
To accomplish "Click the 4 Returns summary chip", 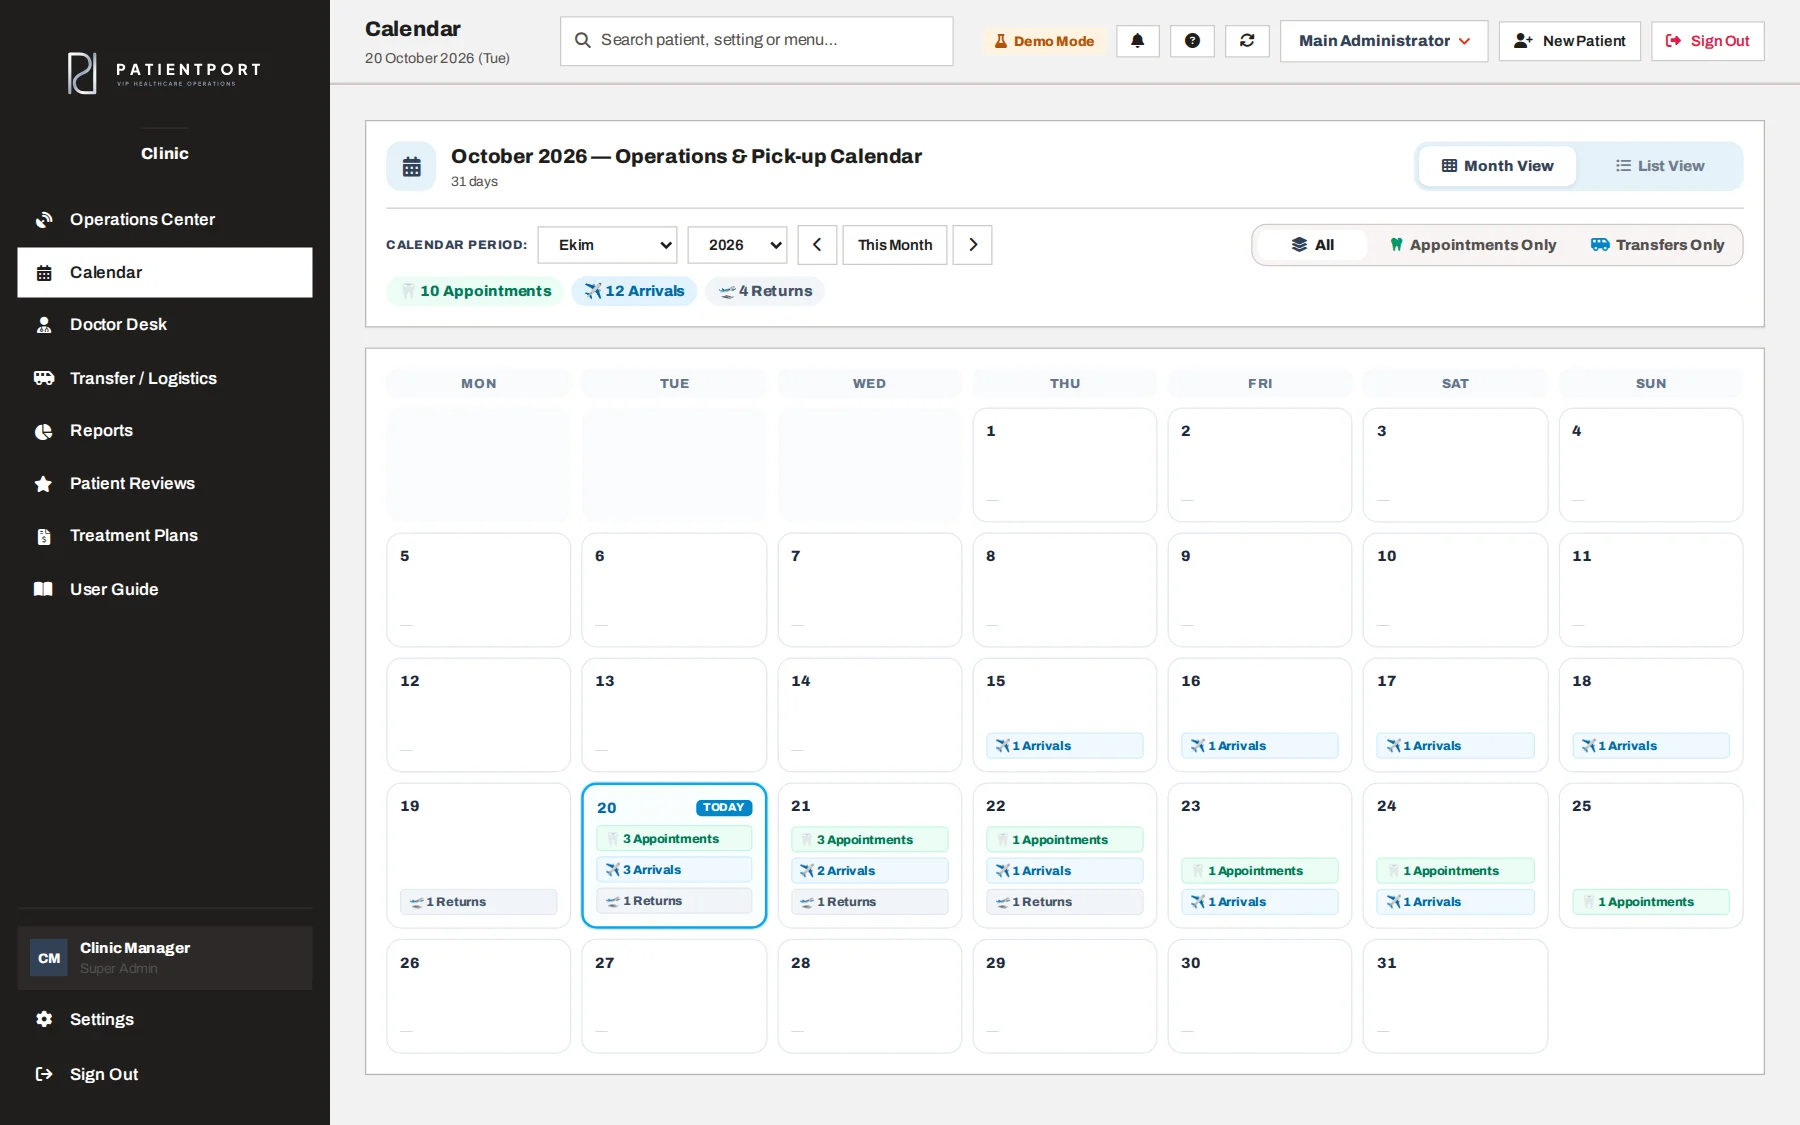I will 765,291.
